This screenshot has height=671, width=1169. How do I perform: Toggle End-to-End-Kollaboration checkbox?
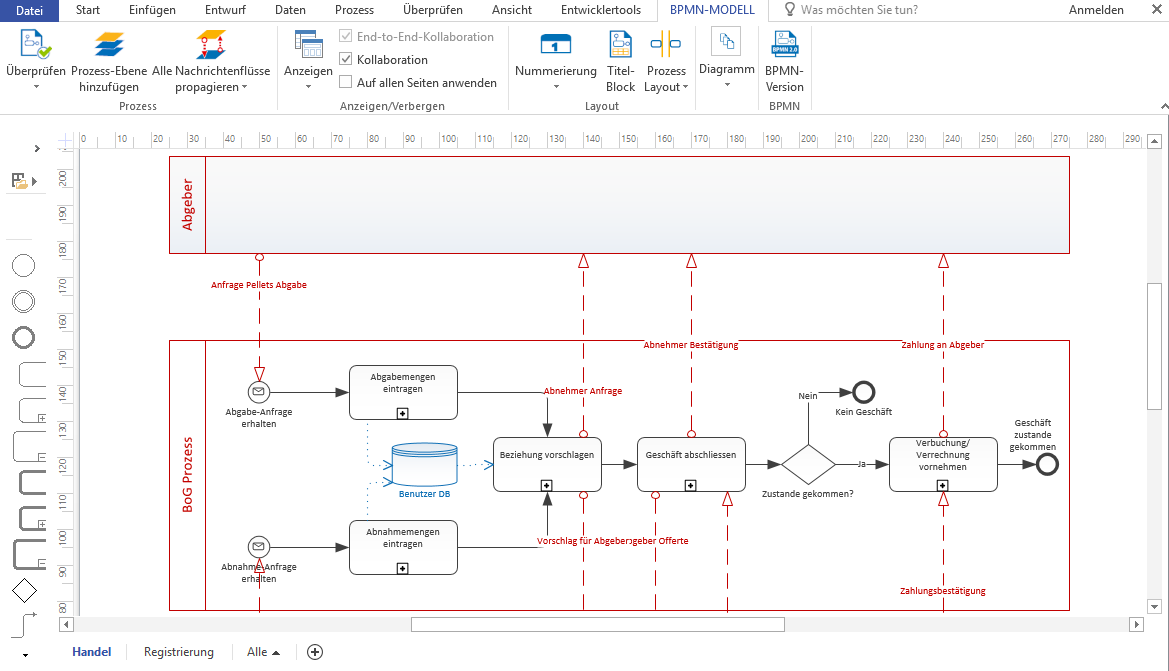pos(346,37)
